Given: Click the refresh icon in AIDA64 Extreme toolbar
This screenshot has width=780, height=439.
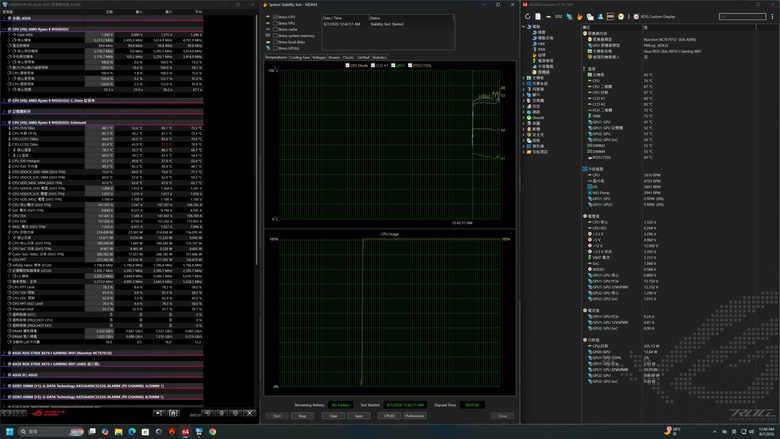Looking at the screenshot, I should (527, 16).
